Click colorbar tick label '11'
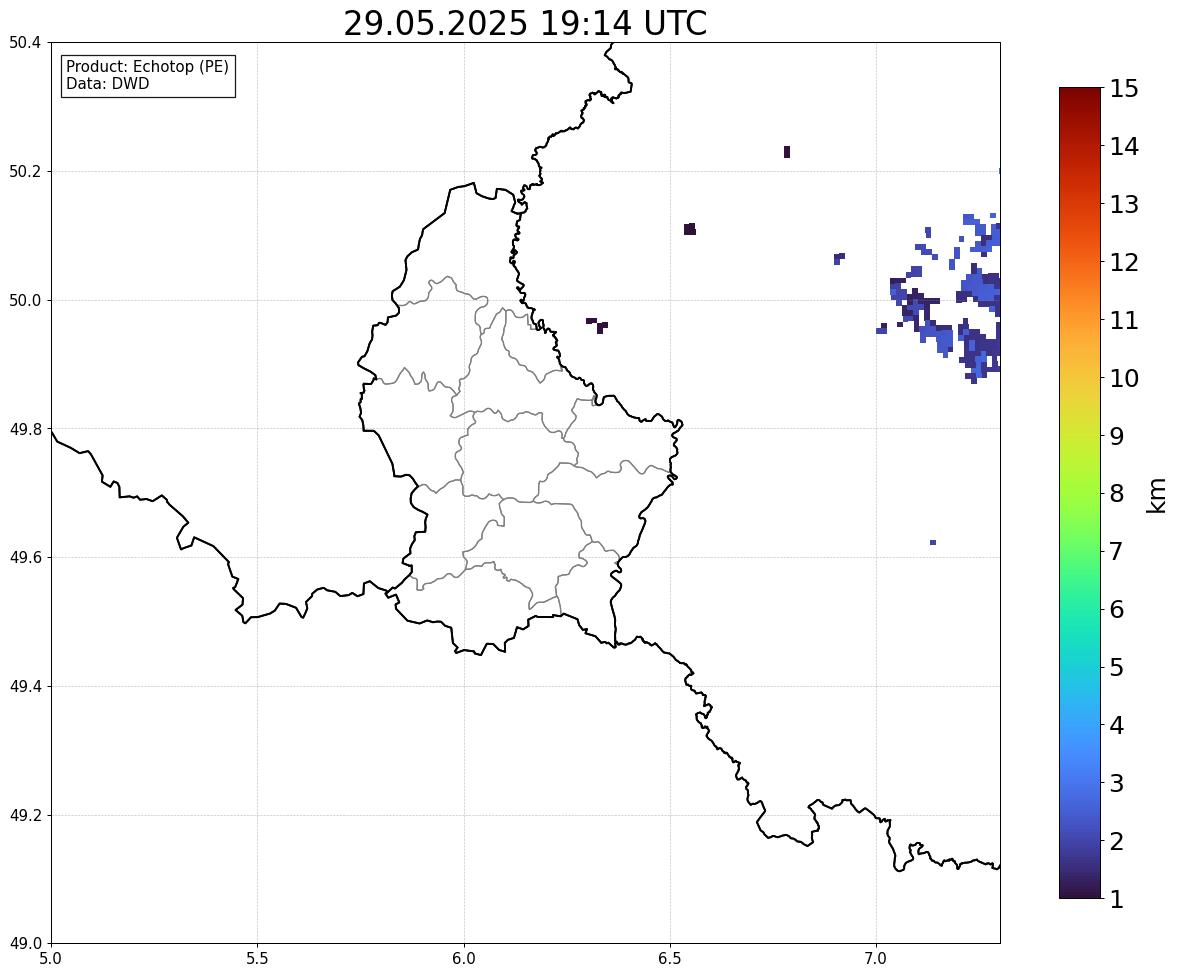The height and width of the screenshot is (976, 1178). pyautogui.click(x=1124, y=320)
